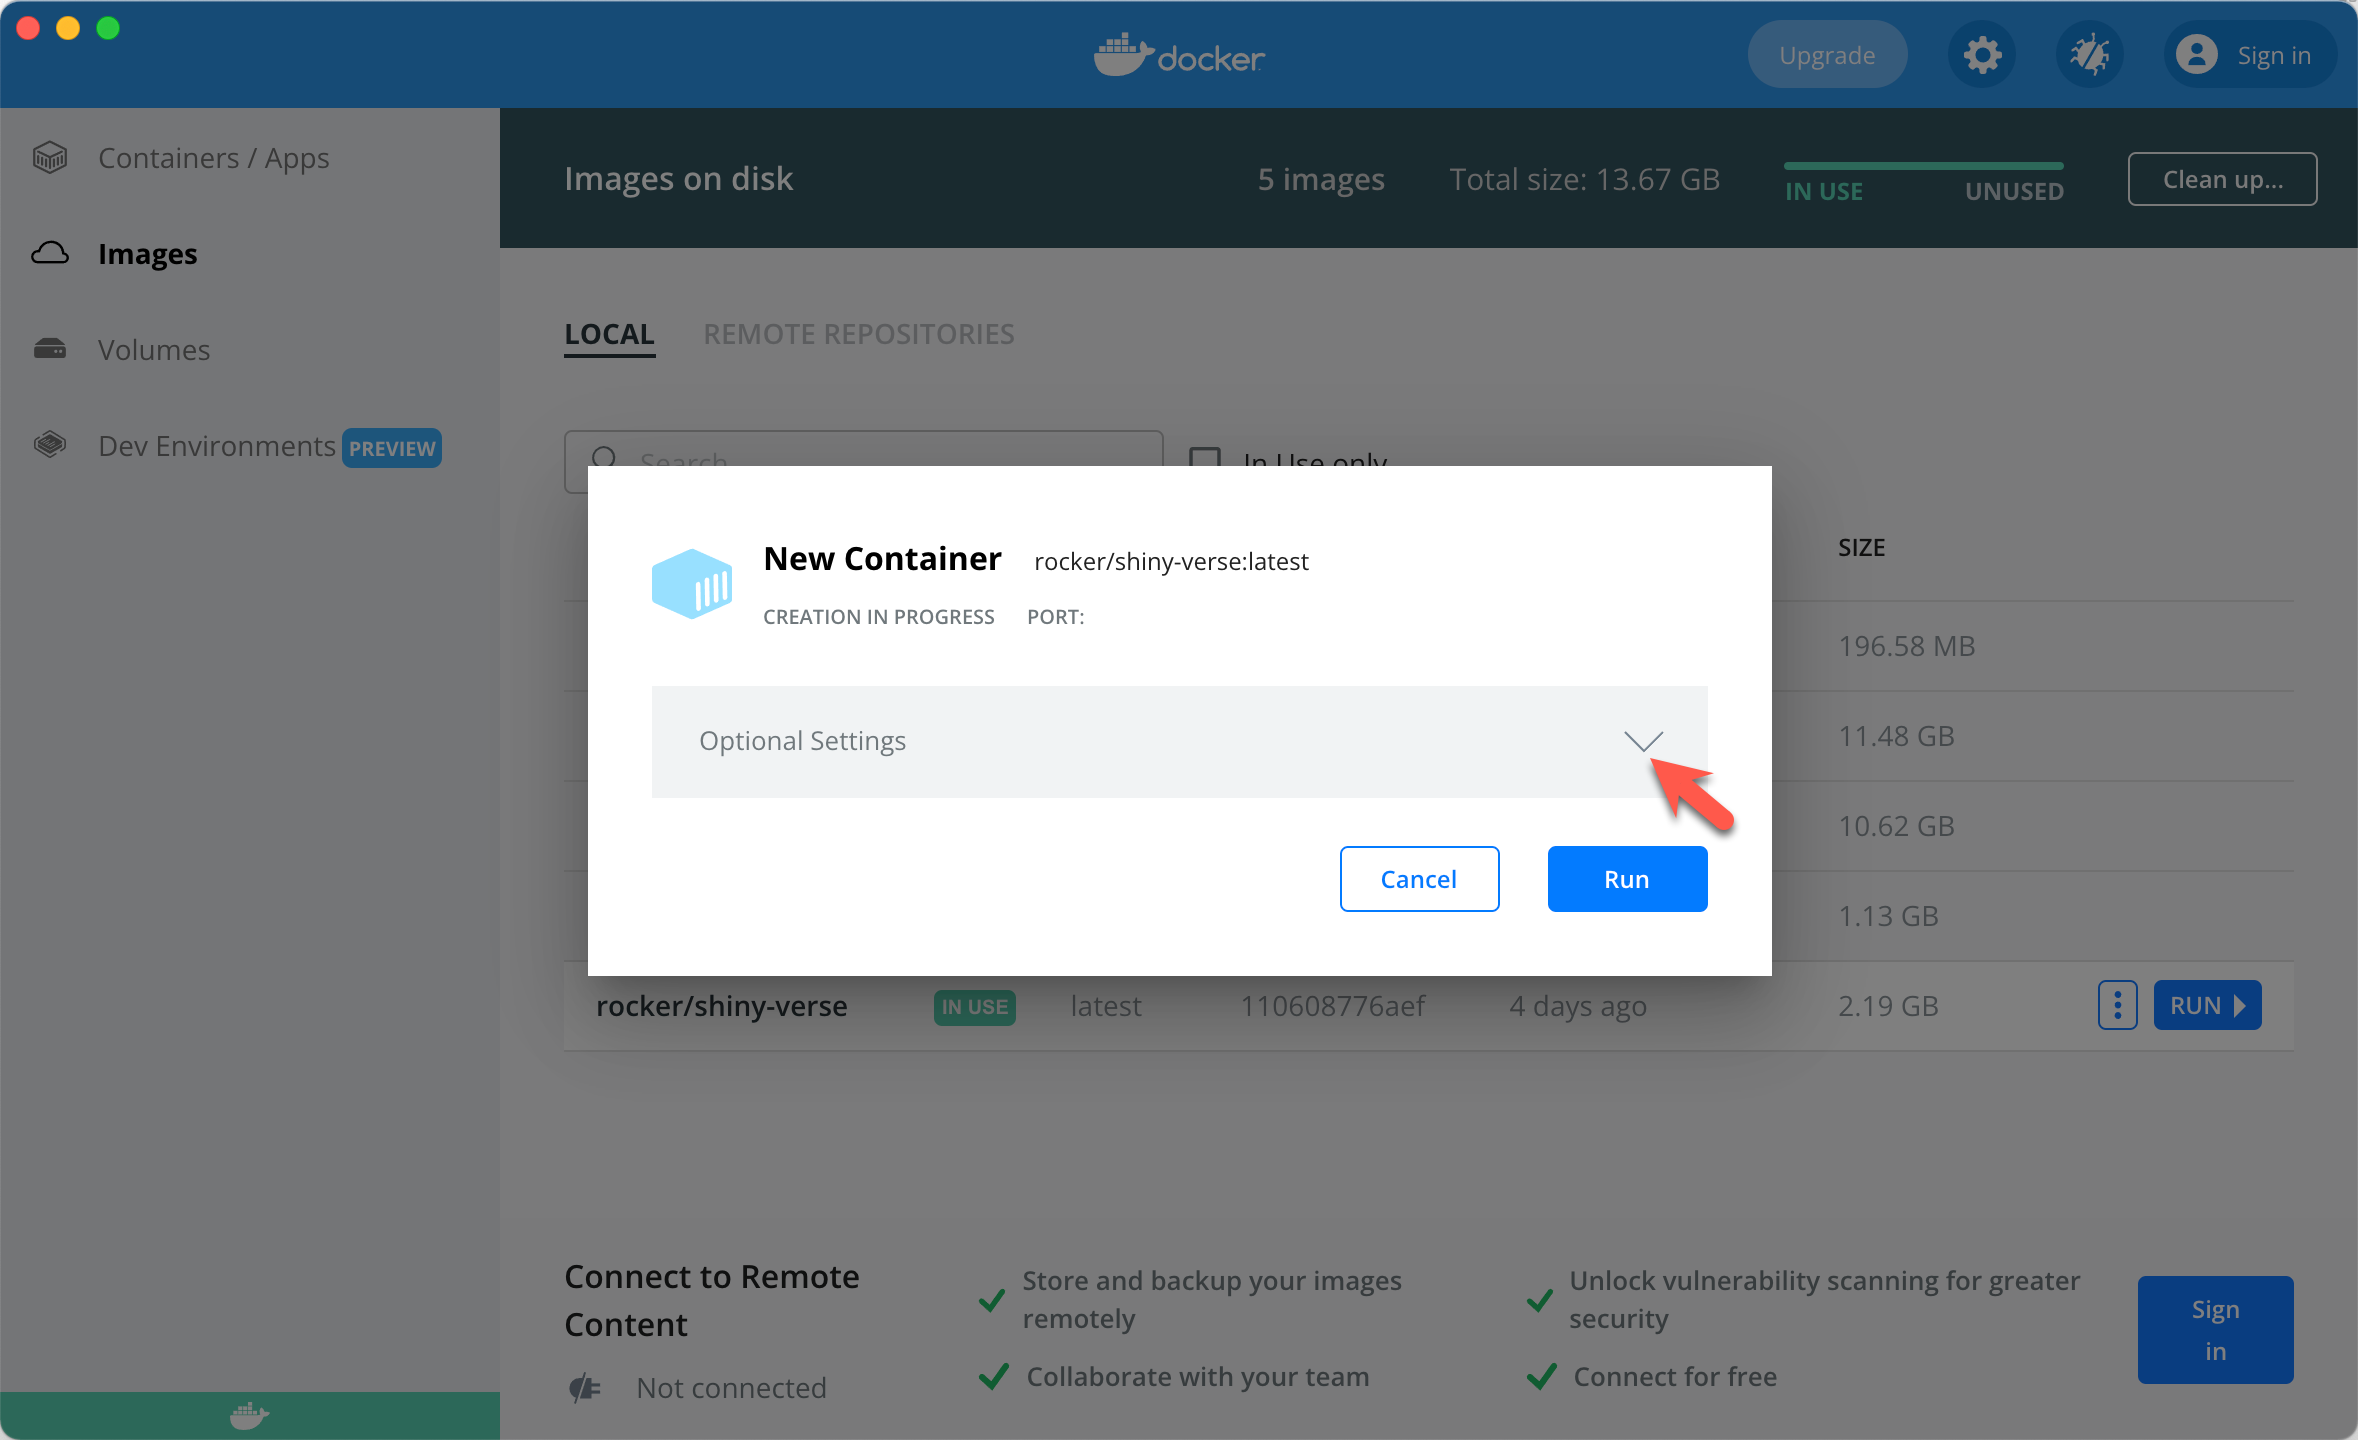Click the 196.58 MB size value
This screenshot has width=2358, height=1440.
click(1906, 646)
